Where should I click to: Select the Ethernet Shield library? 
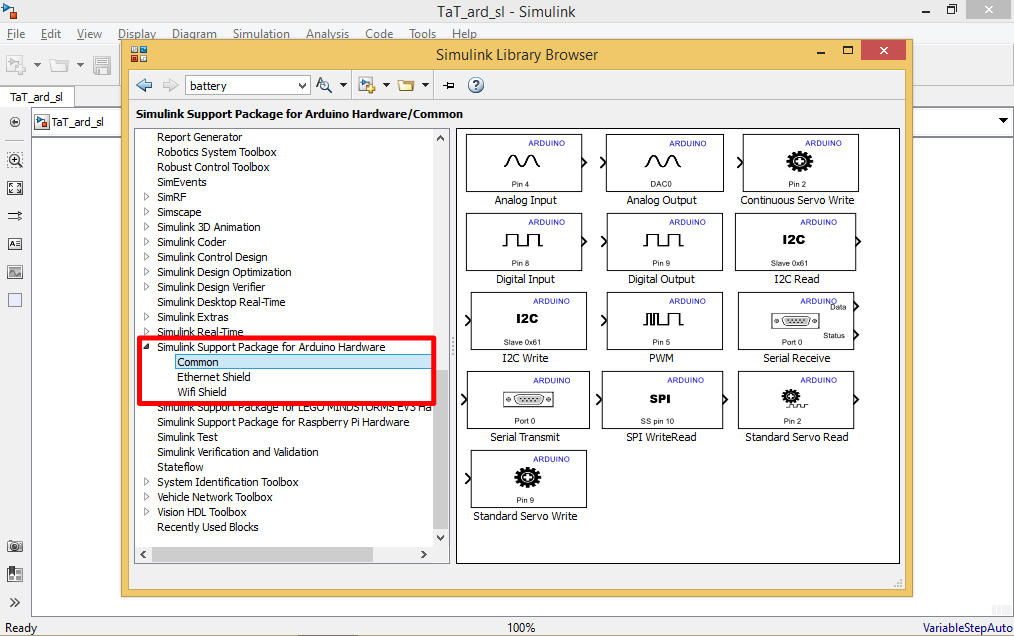point(213,377)
